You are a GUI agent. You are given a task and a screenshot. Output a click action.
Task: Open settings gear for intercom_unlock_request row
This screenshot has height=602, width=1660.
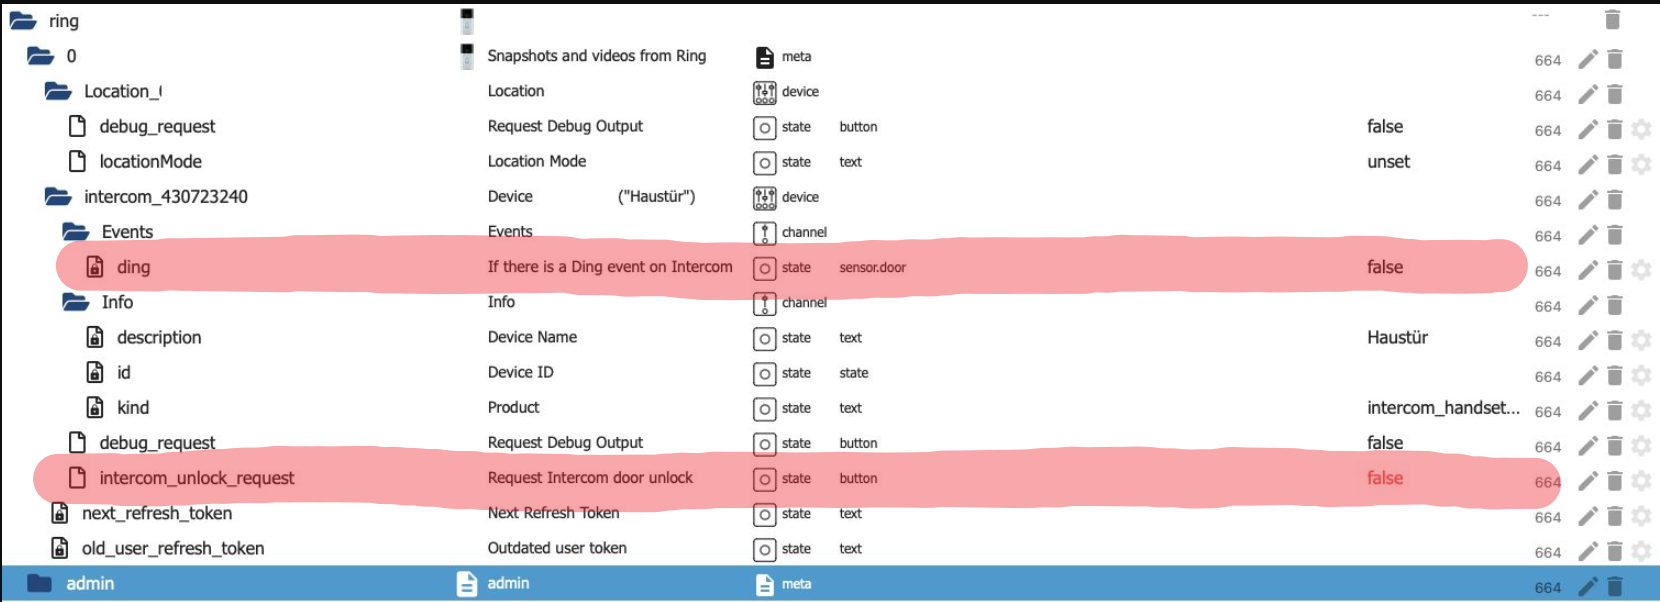tap(1641, 481)
